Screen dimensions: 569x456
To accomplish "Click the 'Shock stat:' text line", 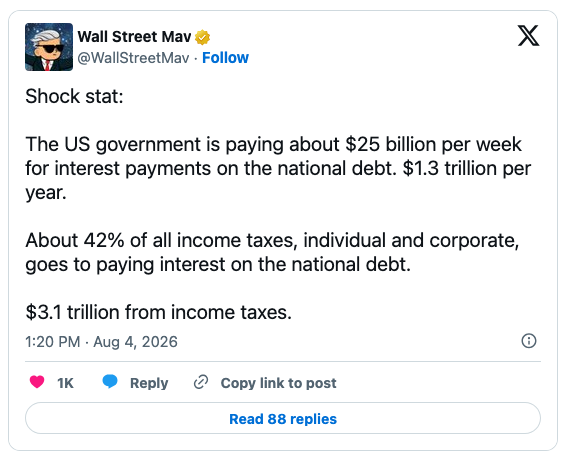I will (x=74, y=96).
